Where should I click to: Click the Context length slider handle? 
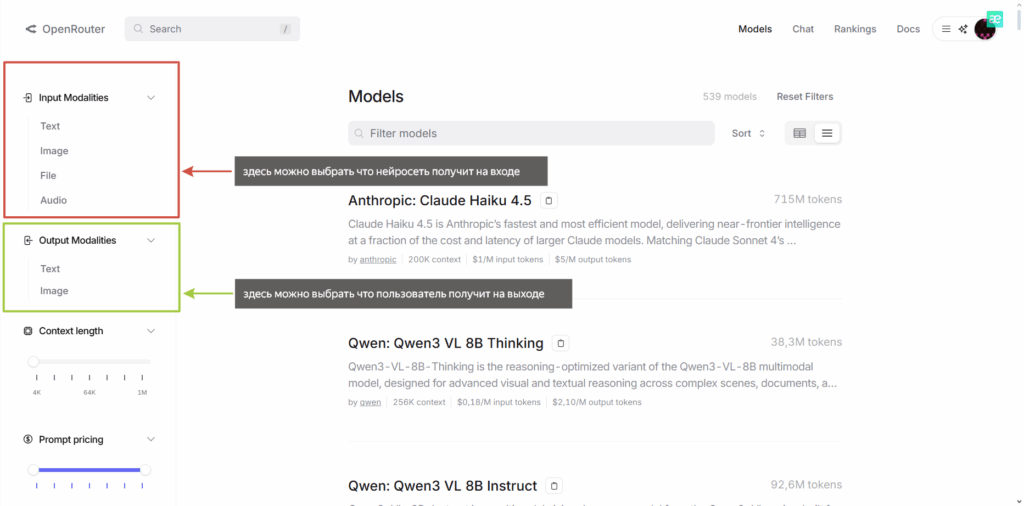pyautogui.click(x=34, y=361)
